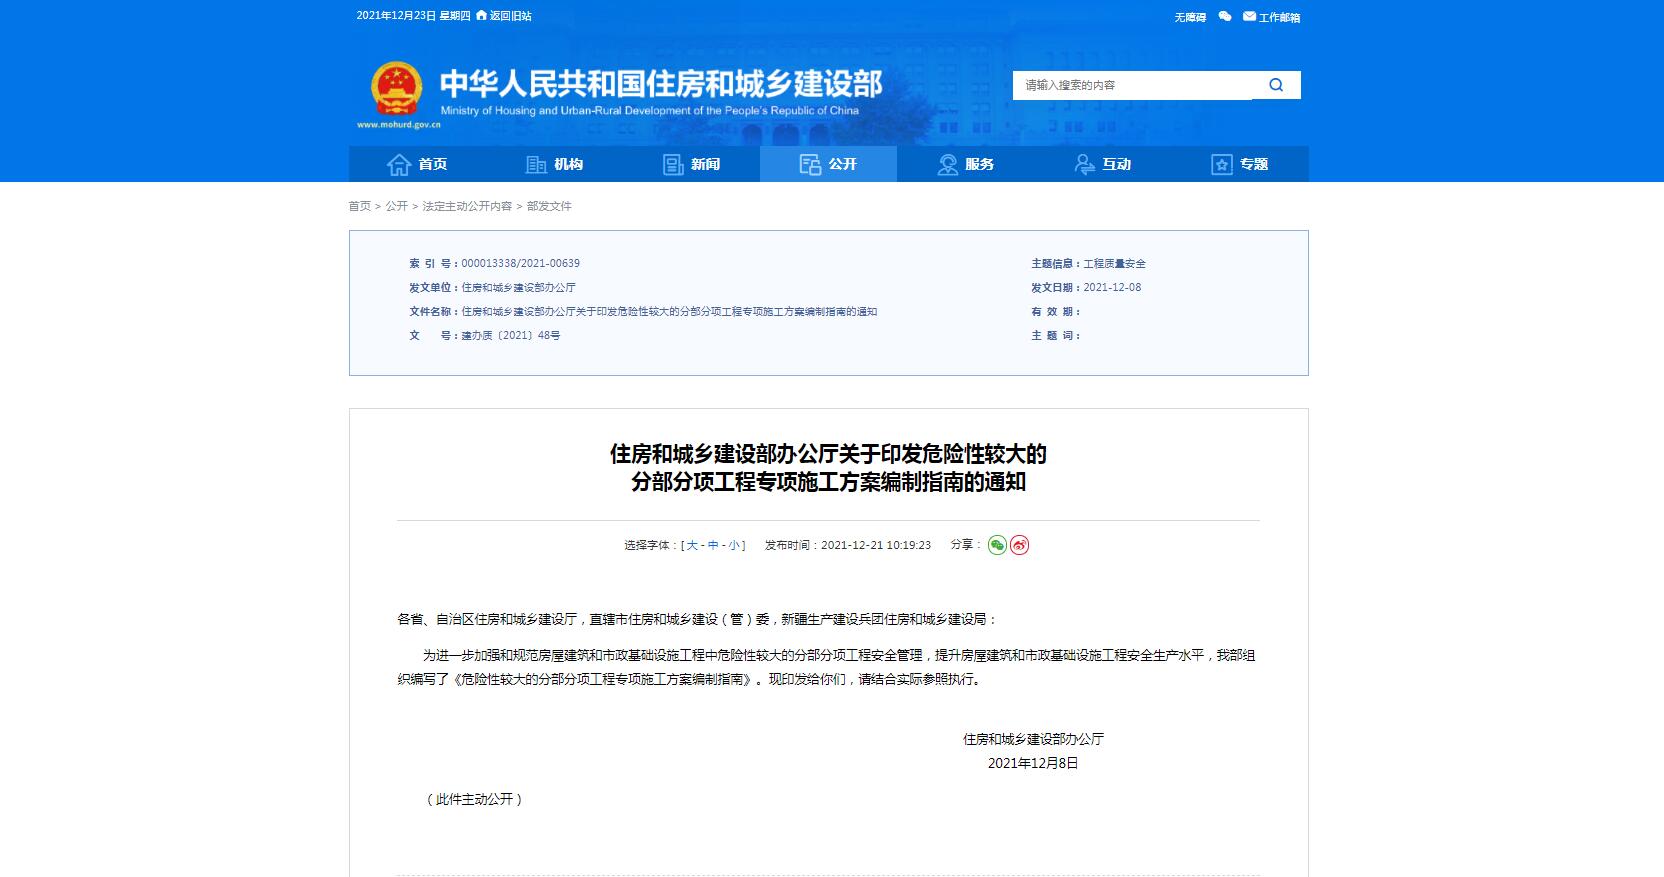This screenshot has width=1664, height=877.
Task: Set font size to 大
Action: pyautogui.click(x=692, y=545)
